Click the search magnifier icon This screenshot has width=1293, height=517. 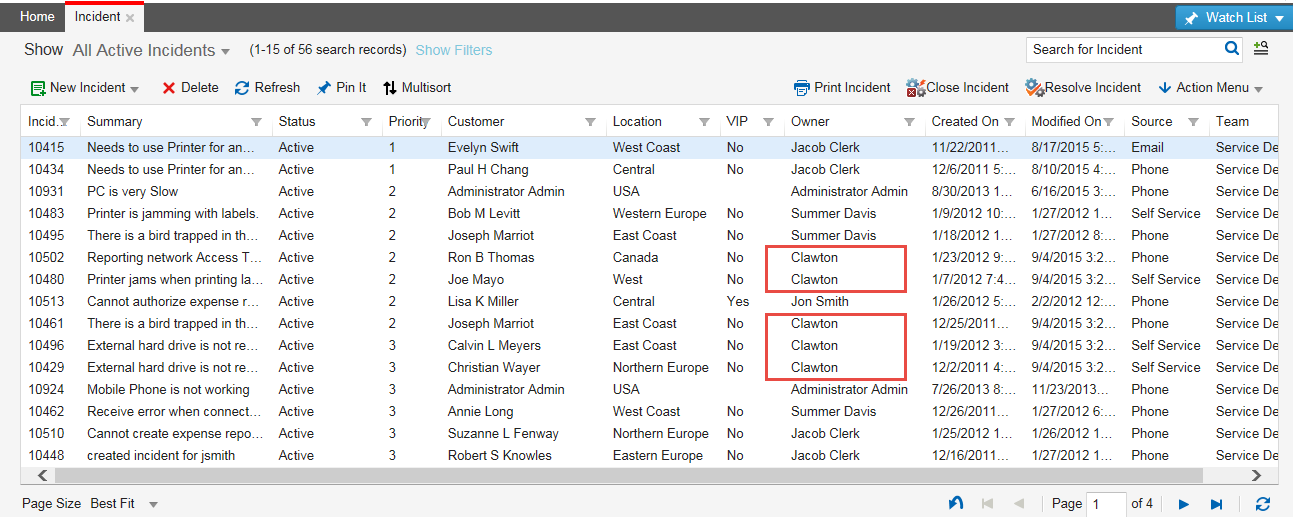pos(1232,49)
